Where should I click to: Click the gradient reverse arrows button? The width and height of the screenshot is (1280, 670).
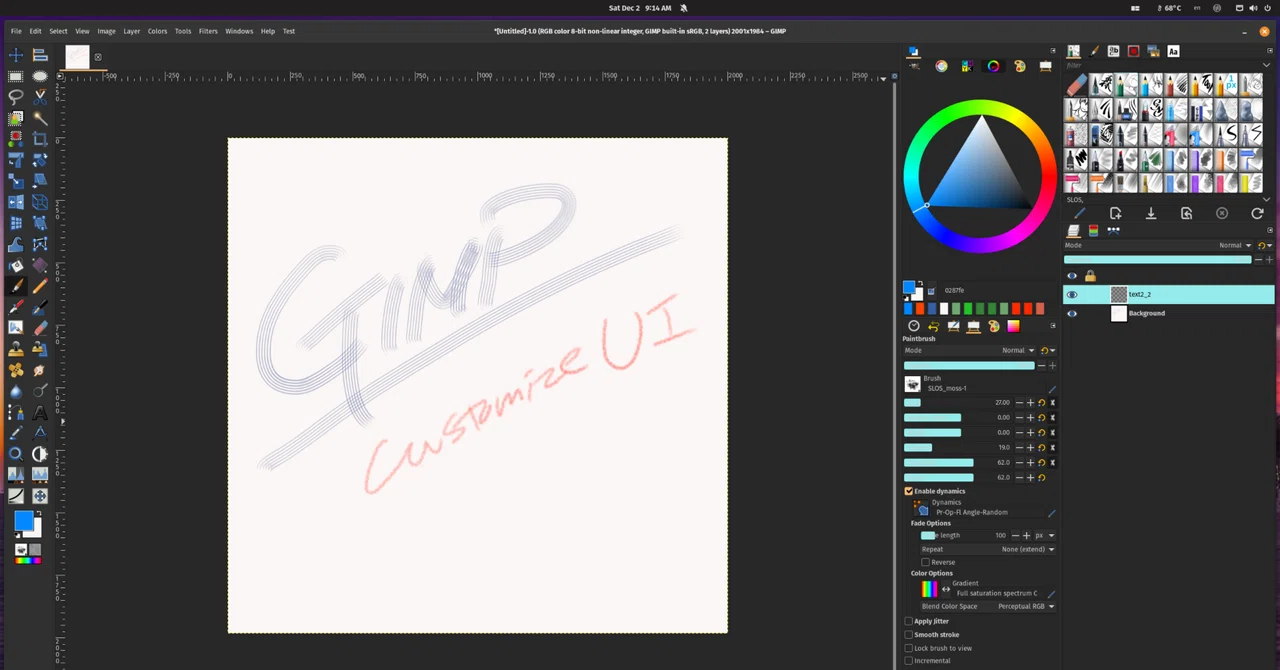click(x=946, y=589)
